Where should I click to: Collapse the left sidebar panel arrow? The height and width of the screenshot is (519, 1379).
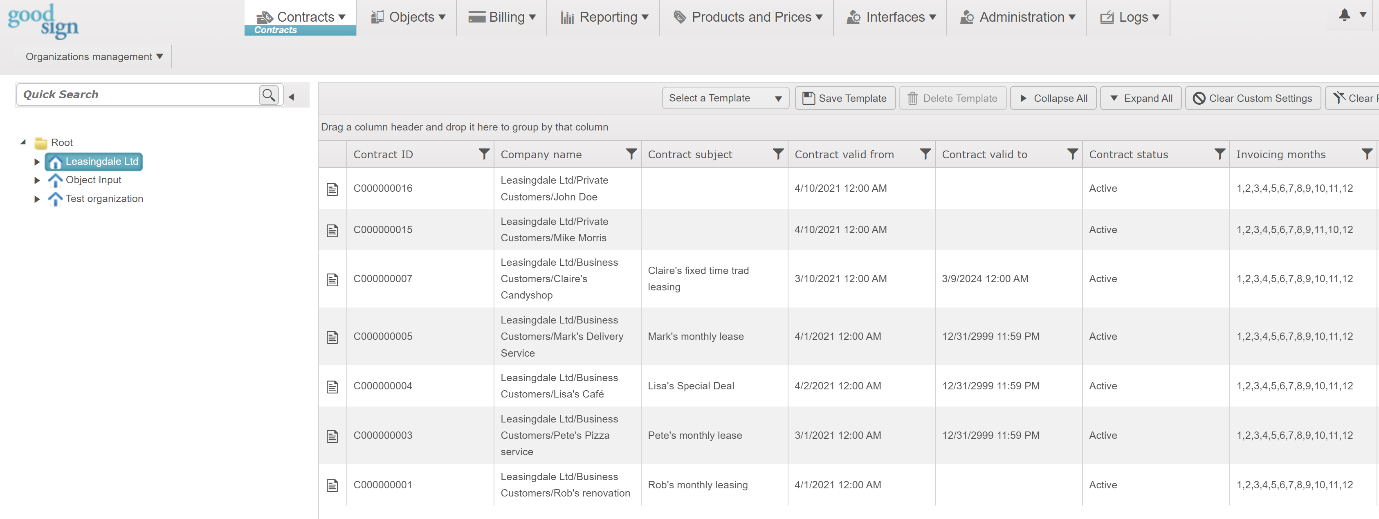pyautogui.click(x=292, y=97)
